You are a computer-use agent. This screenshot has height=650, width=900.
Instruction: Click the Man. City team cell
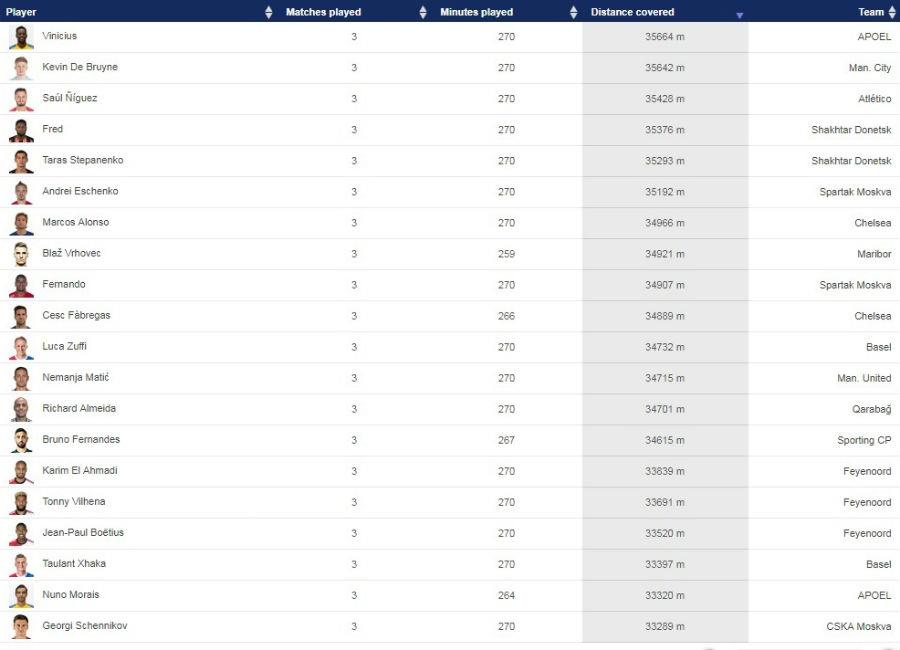pyautogui.click(x=870, y=68)
